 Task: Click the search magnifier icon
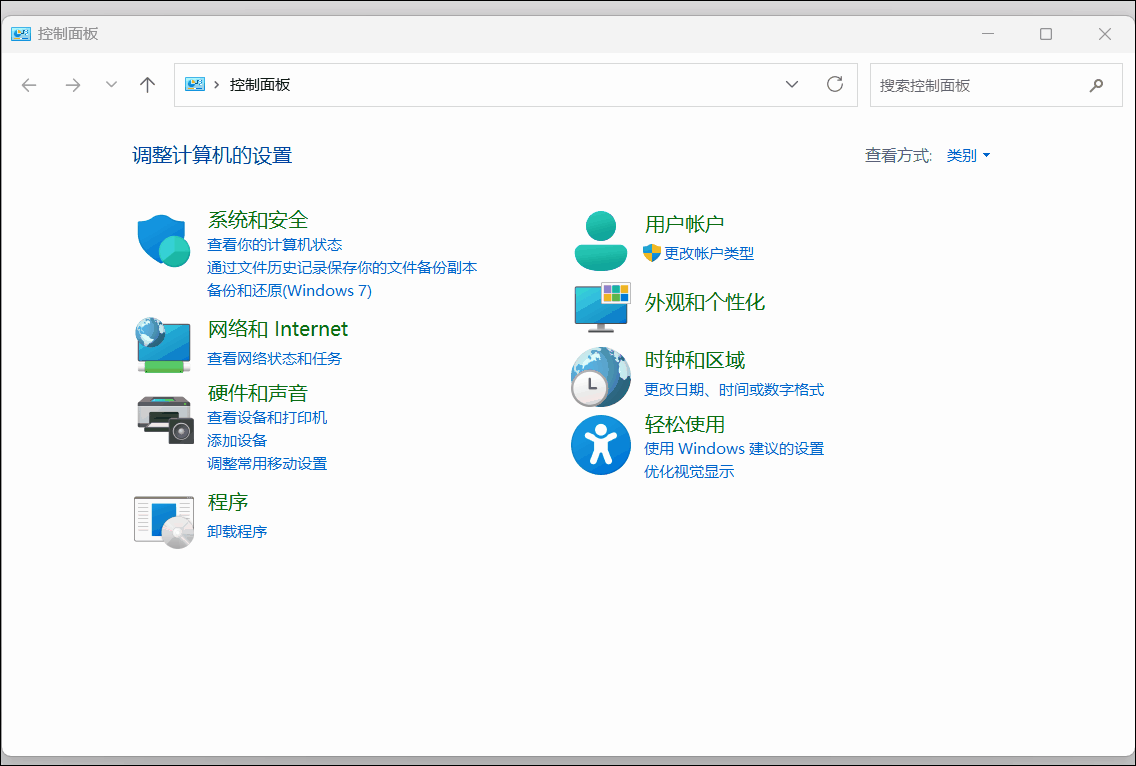pos(1096,85)
